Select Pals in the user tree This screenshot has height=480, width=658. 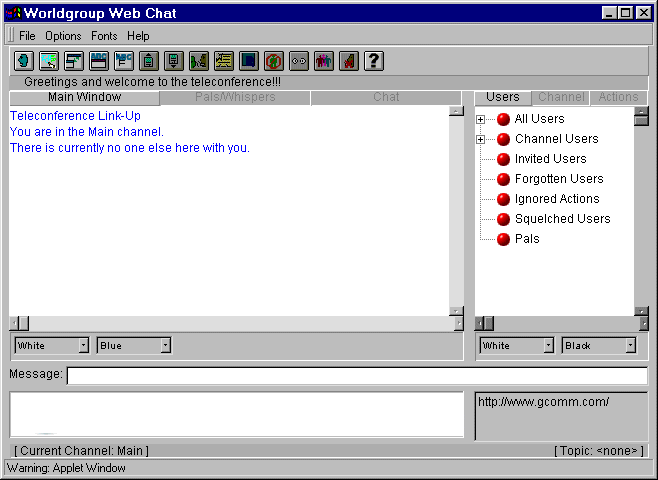pyautogui.click(x=526, y=239)
